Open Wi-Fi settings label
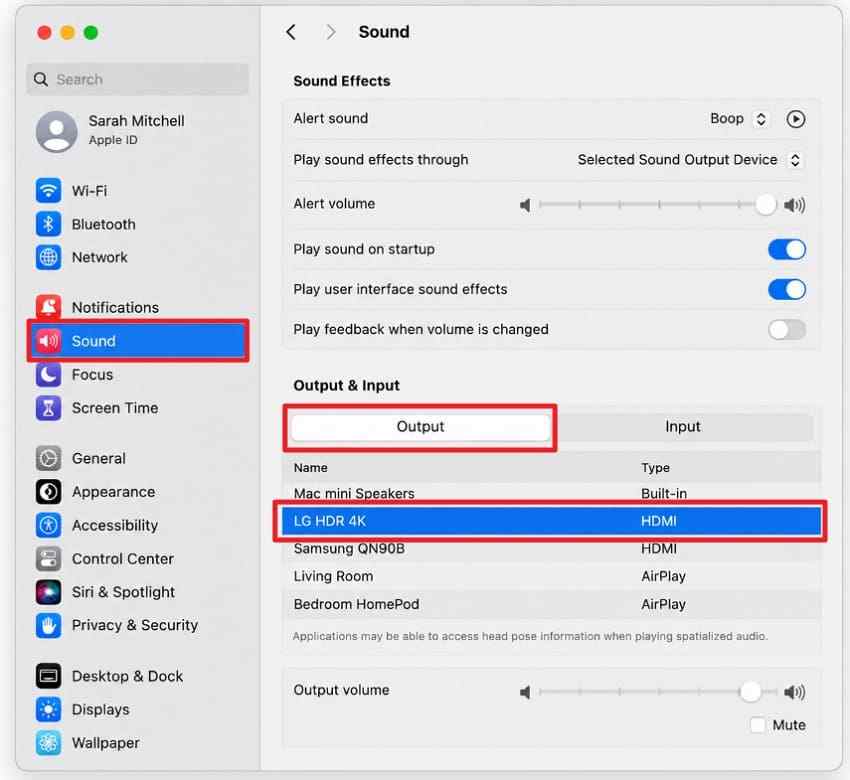 [89, 191]
